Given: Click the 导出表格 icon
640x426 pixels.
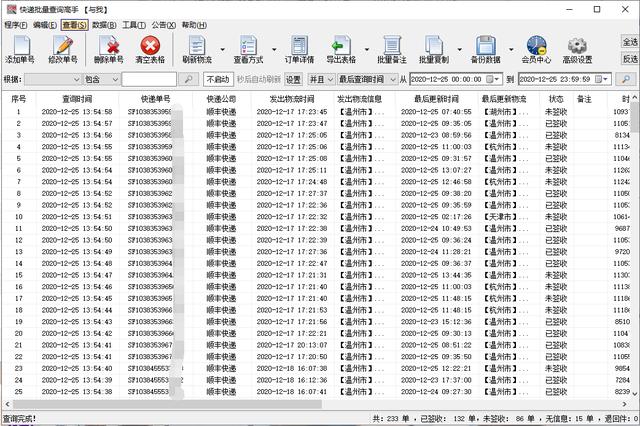Looking at the screenshot, I should (341, 47).
